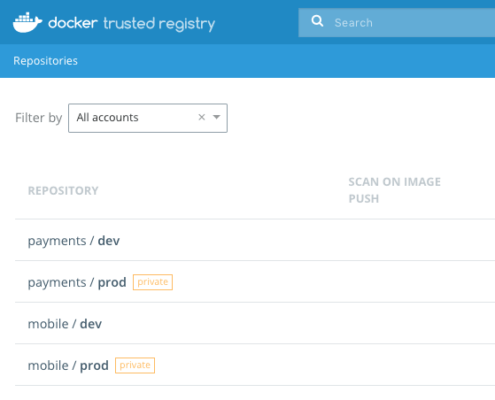Clear the All accounts filter with the X
This screenshot has width=495, height=400.
(202, 117)
